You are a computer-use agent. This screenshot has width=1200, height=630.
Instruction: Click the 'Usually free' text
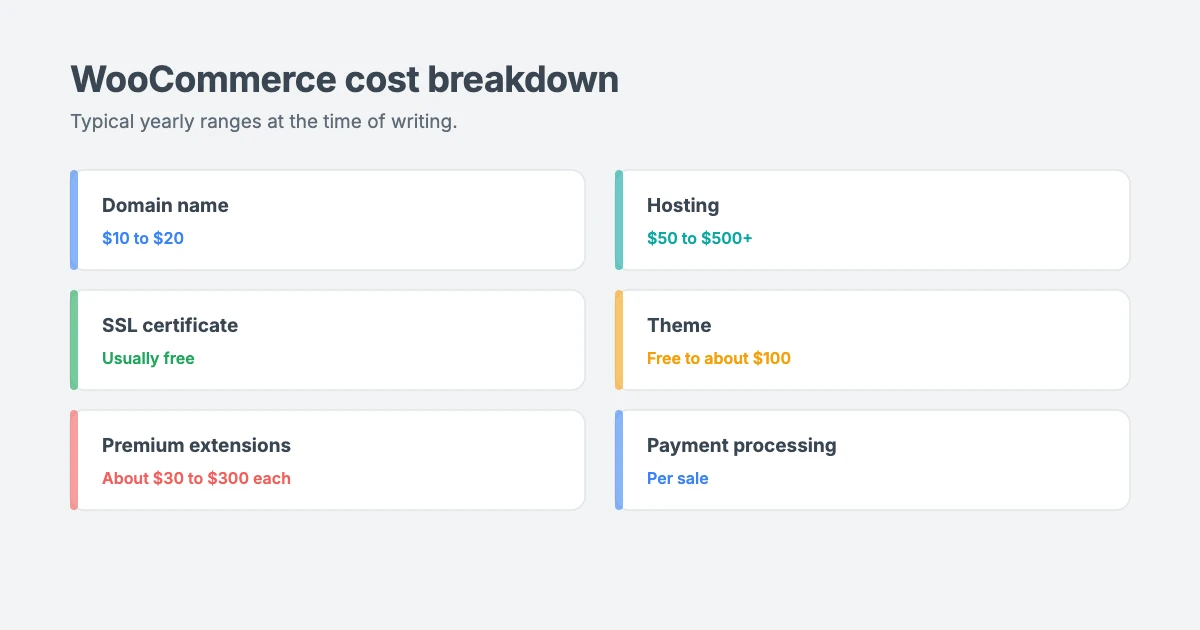point(148,358)
